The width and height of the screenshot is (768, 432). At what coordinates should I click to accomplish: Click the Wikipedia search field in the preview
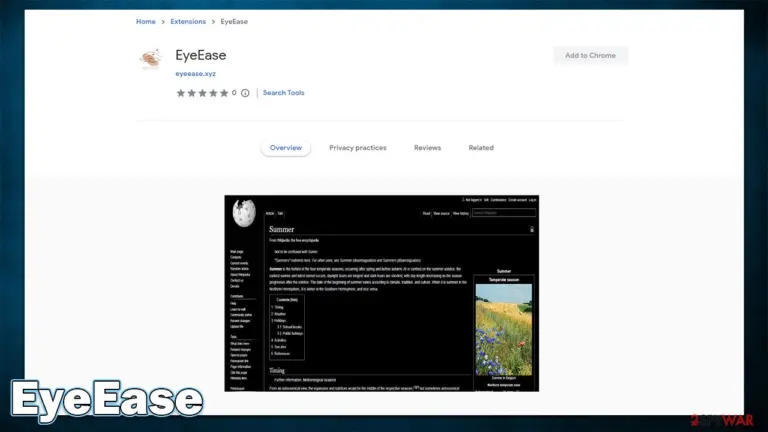(504, 213)
